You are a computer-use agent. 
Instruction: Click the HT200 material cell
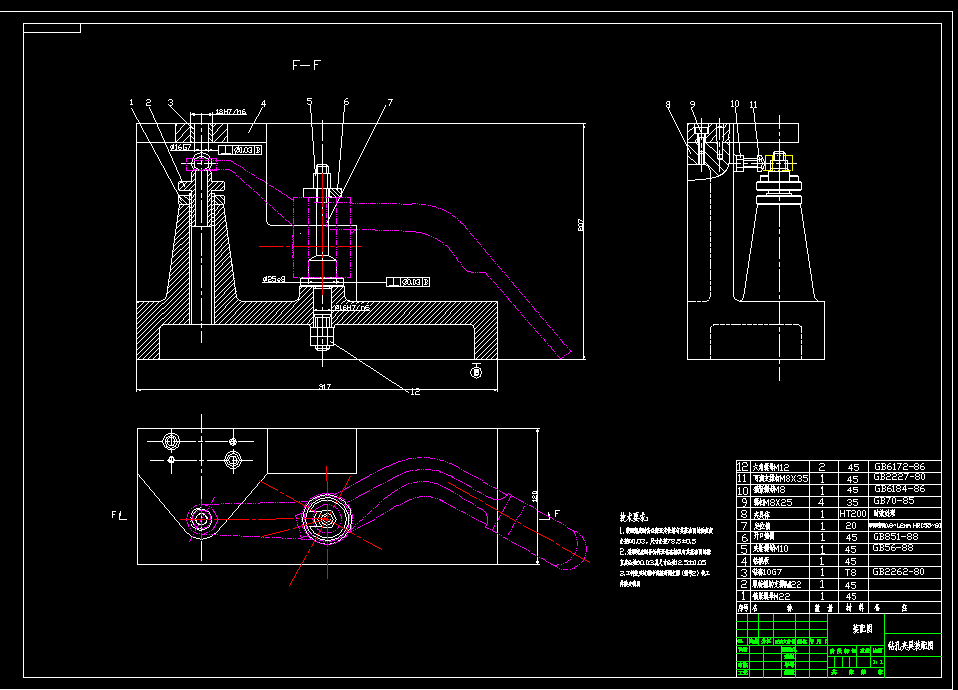853,513
